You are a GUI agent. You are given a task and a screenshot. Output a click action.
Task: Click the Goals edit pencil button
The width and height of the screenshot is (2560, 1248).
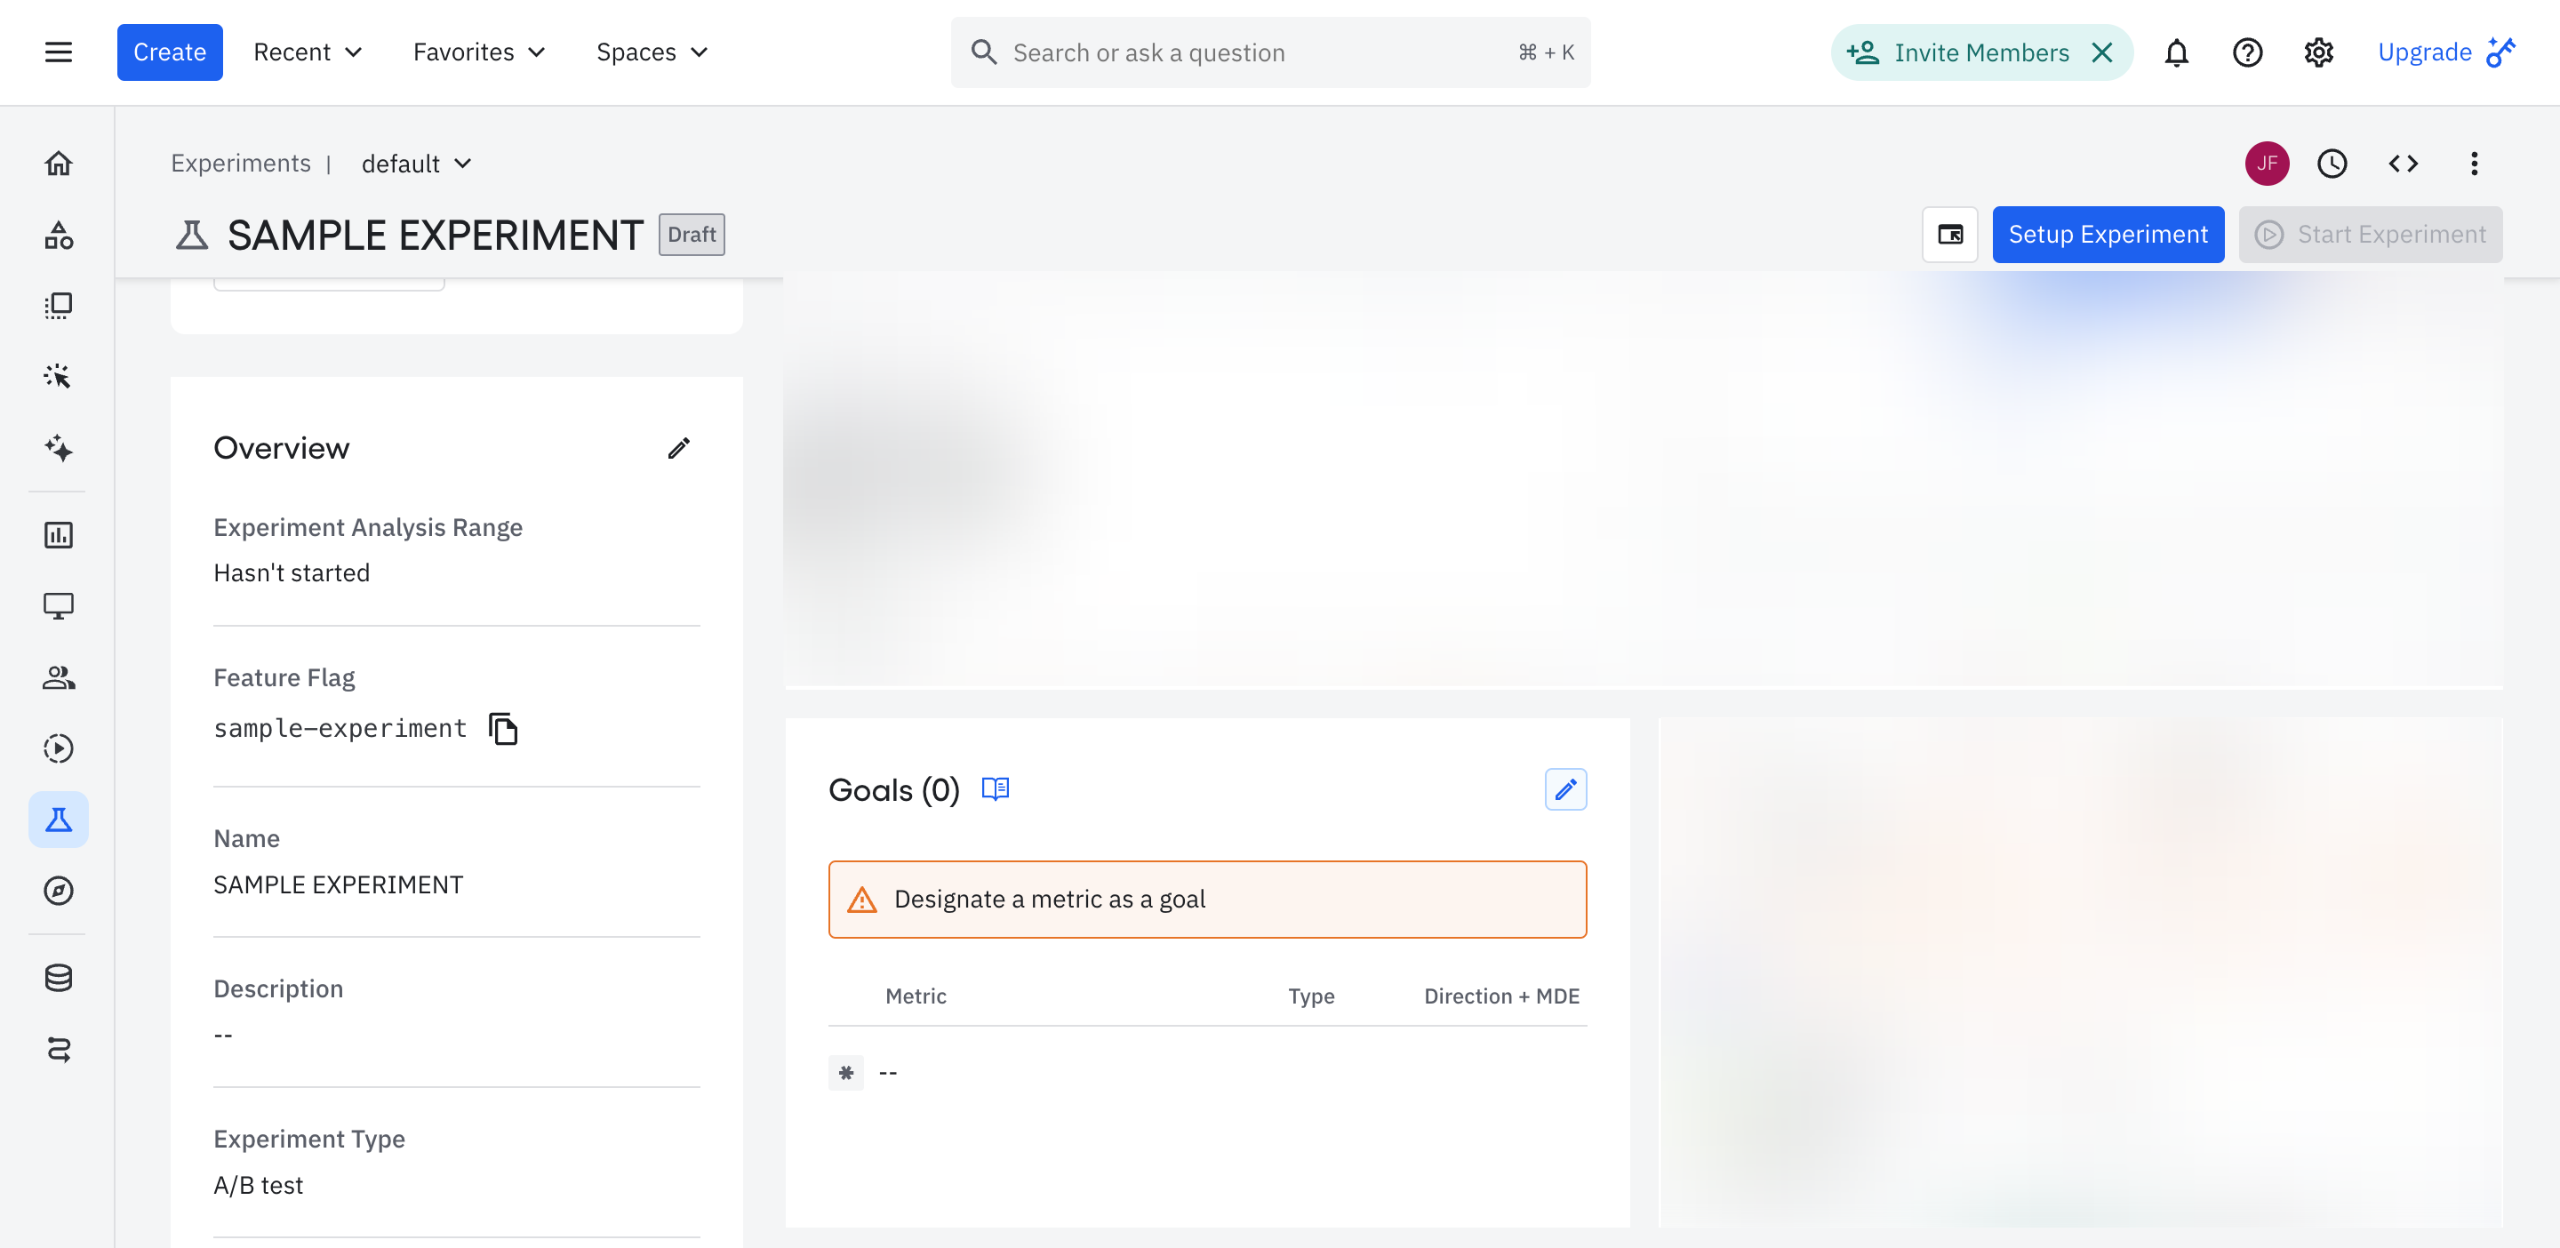point(1565,790)
